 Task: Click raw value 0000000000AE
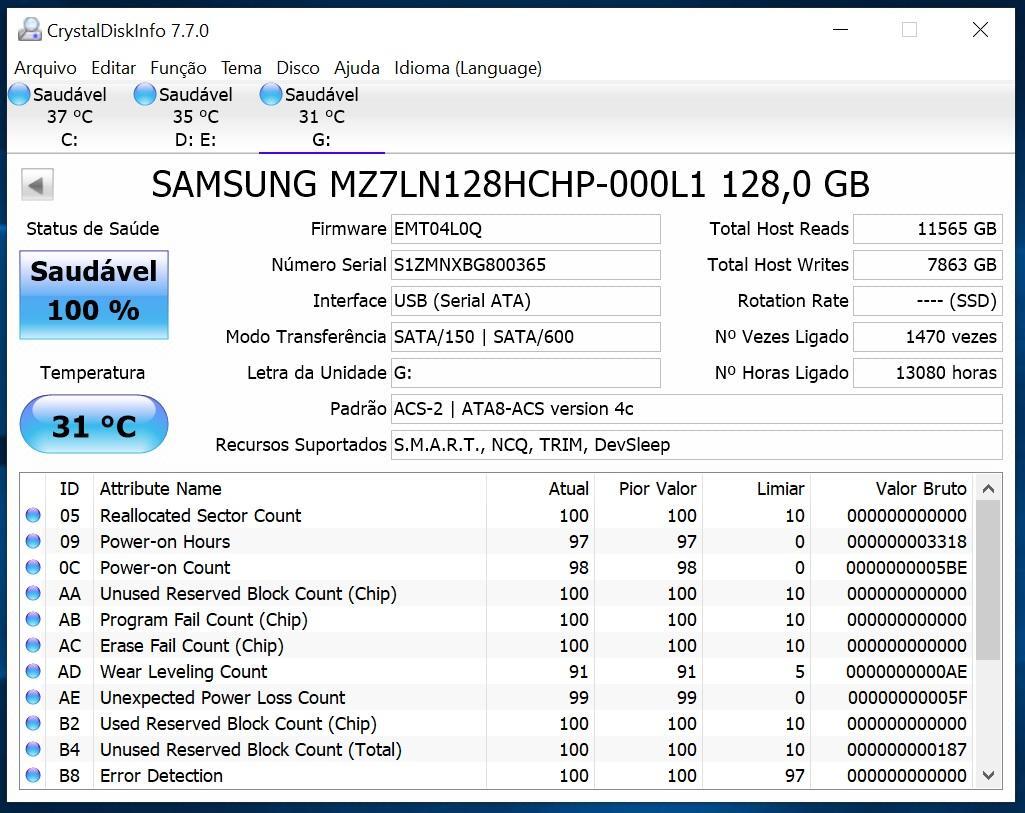pos(907,672)
